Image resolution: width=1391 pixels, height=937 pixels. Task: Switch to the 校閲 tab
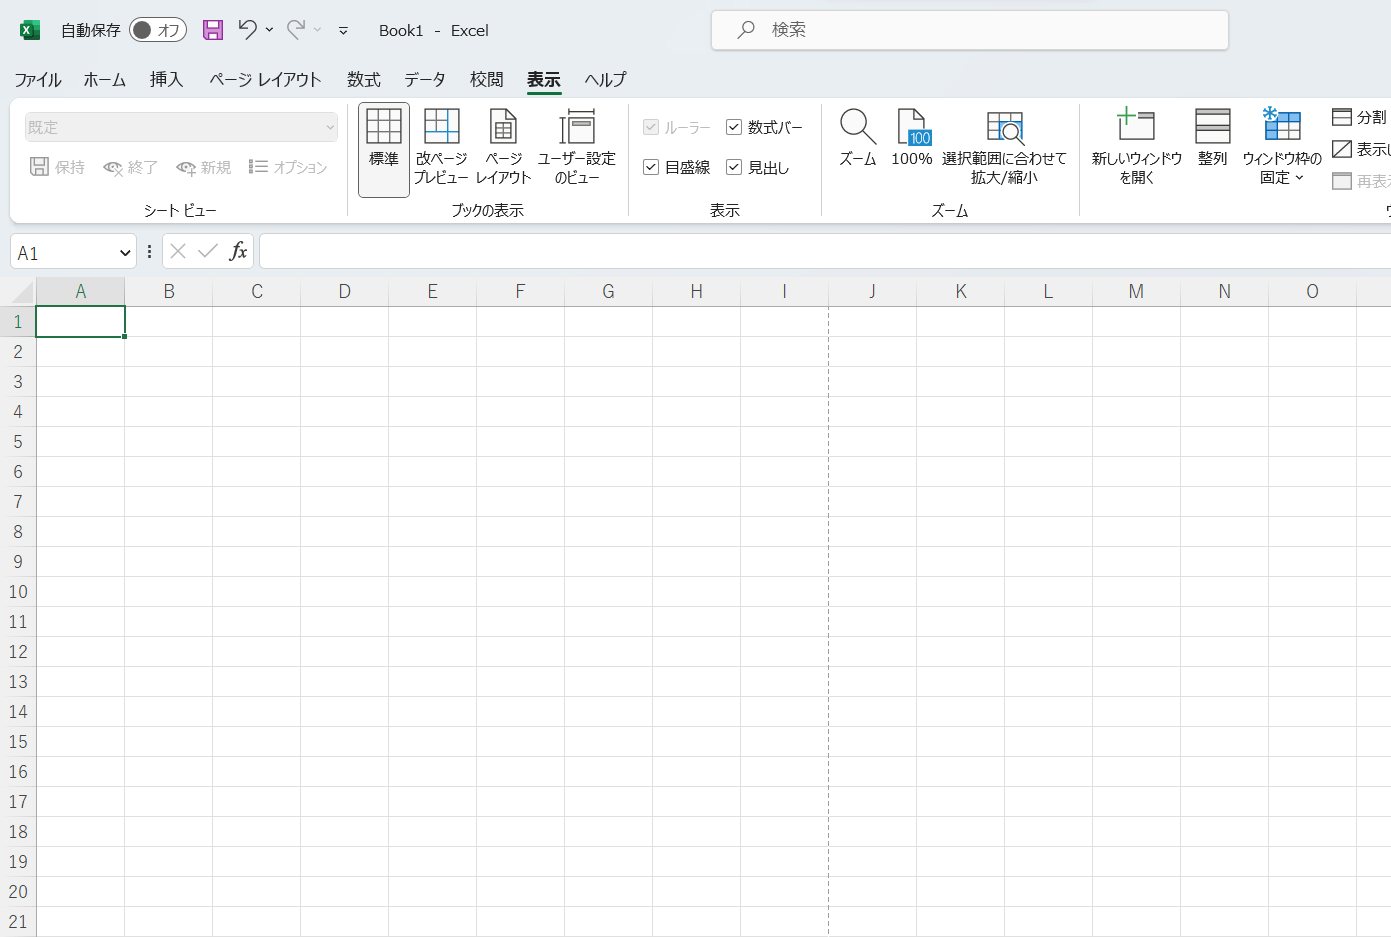[487, 80]
